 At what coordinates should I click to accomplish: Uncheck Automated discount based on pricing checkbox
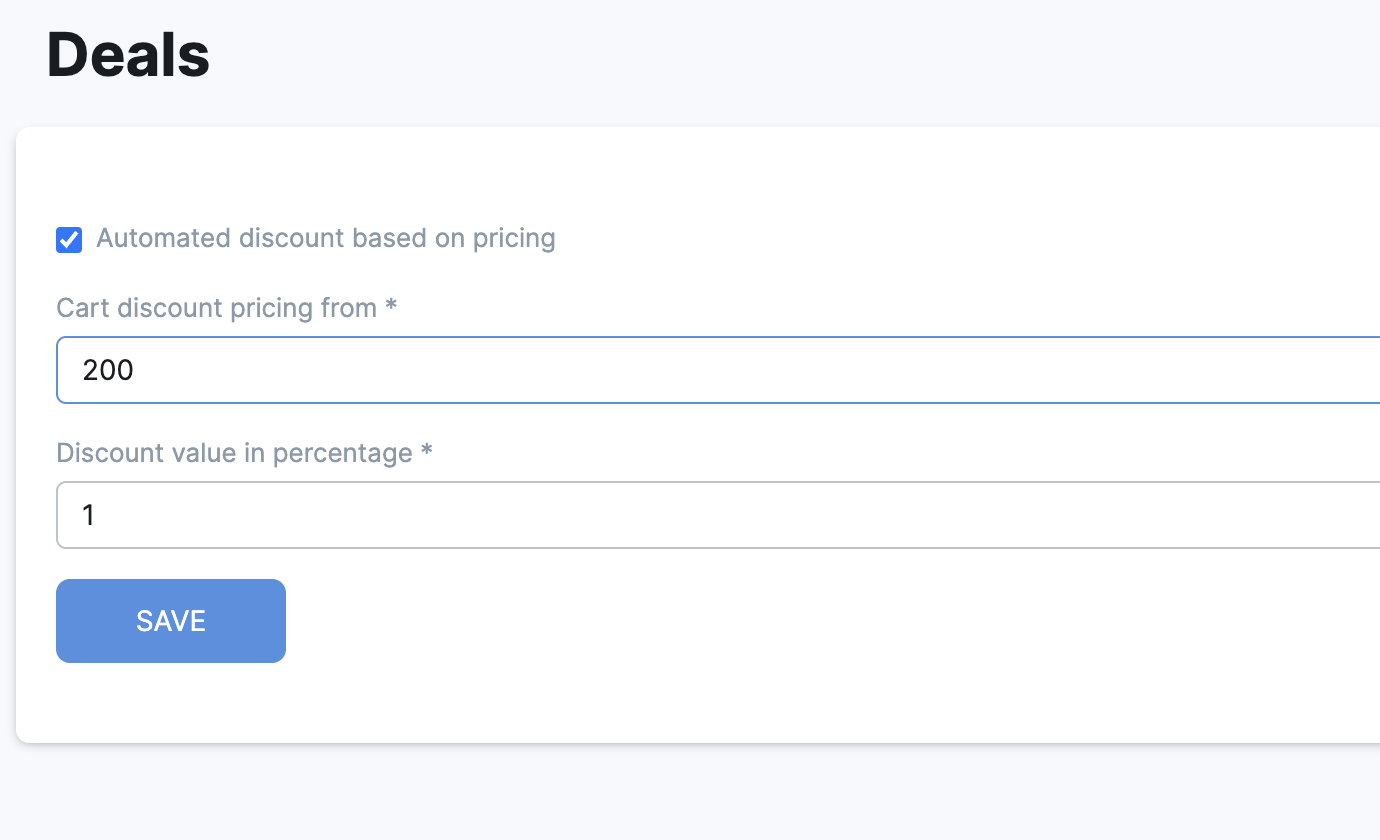pos(69,240)
